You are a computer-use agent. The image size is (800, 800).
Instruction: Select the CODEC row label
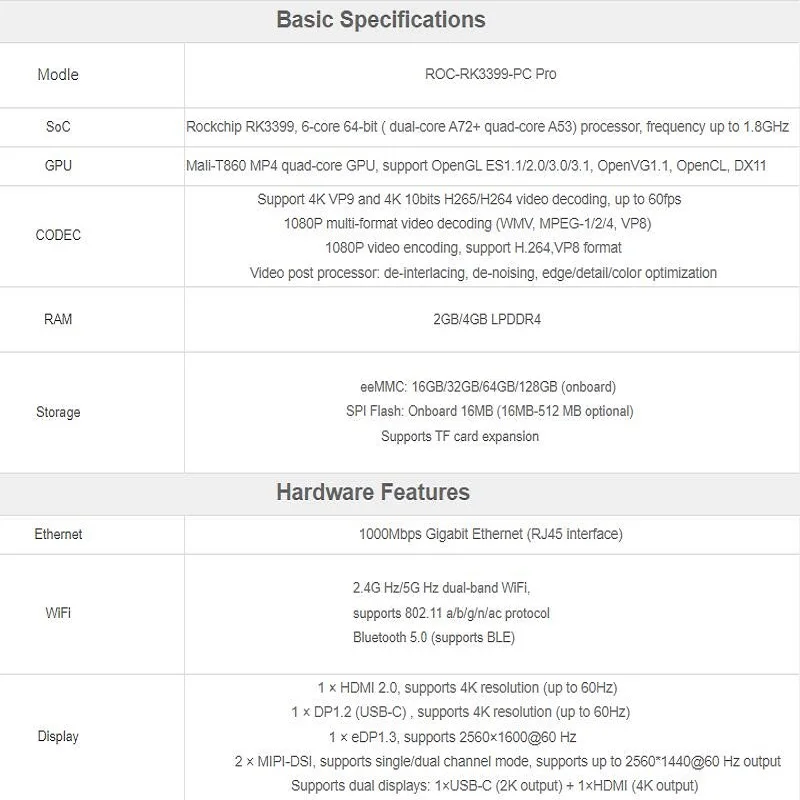(x=58, y=235)
